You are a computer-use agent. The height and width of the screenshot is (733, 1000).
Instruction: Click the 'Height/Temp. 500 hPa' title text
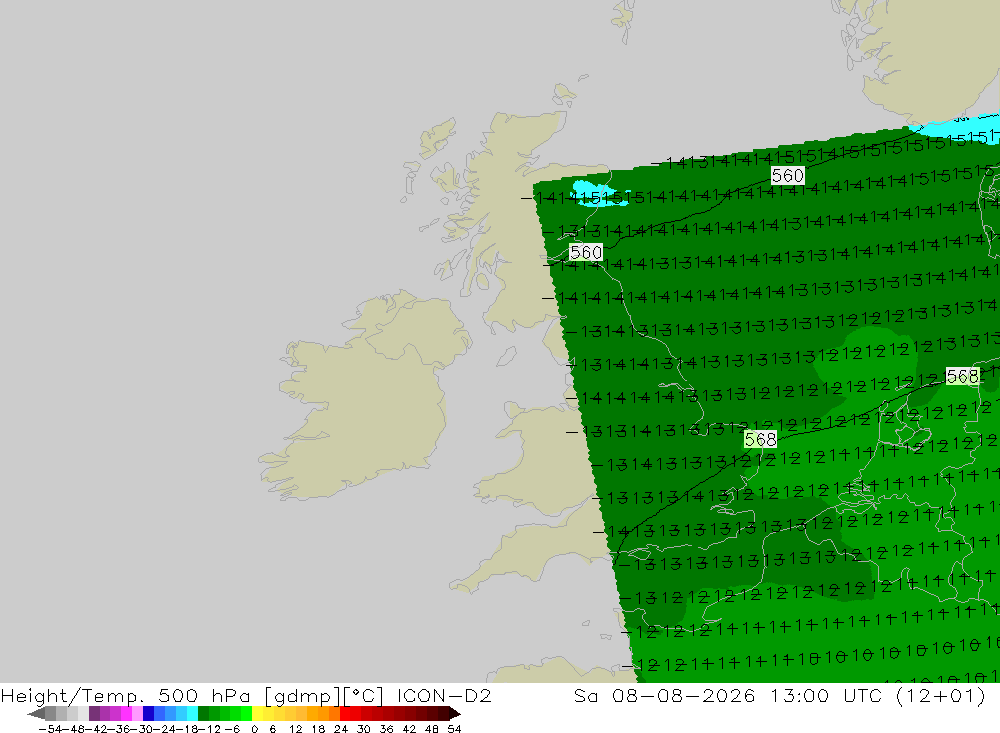coord(127,695)
